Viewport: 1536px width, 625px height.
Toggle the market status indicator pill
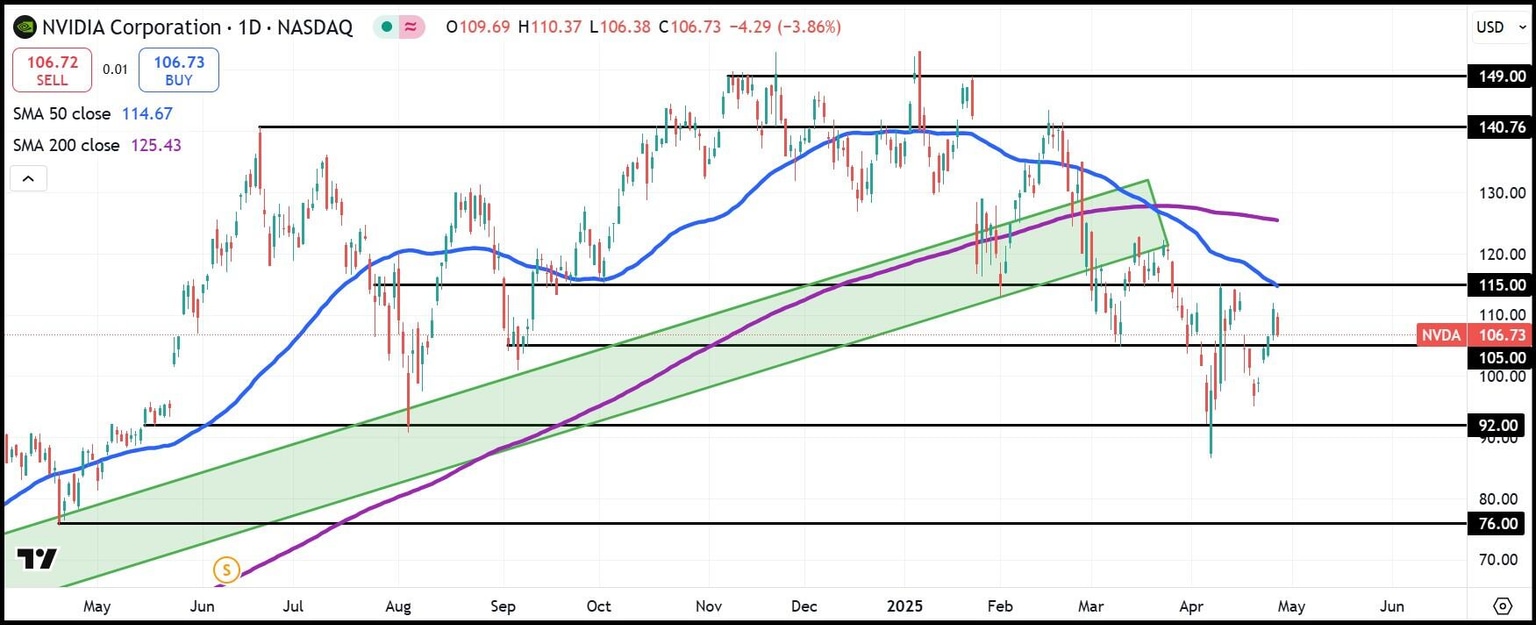pos(398,27)
